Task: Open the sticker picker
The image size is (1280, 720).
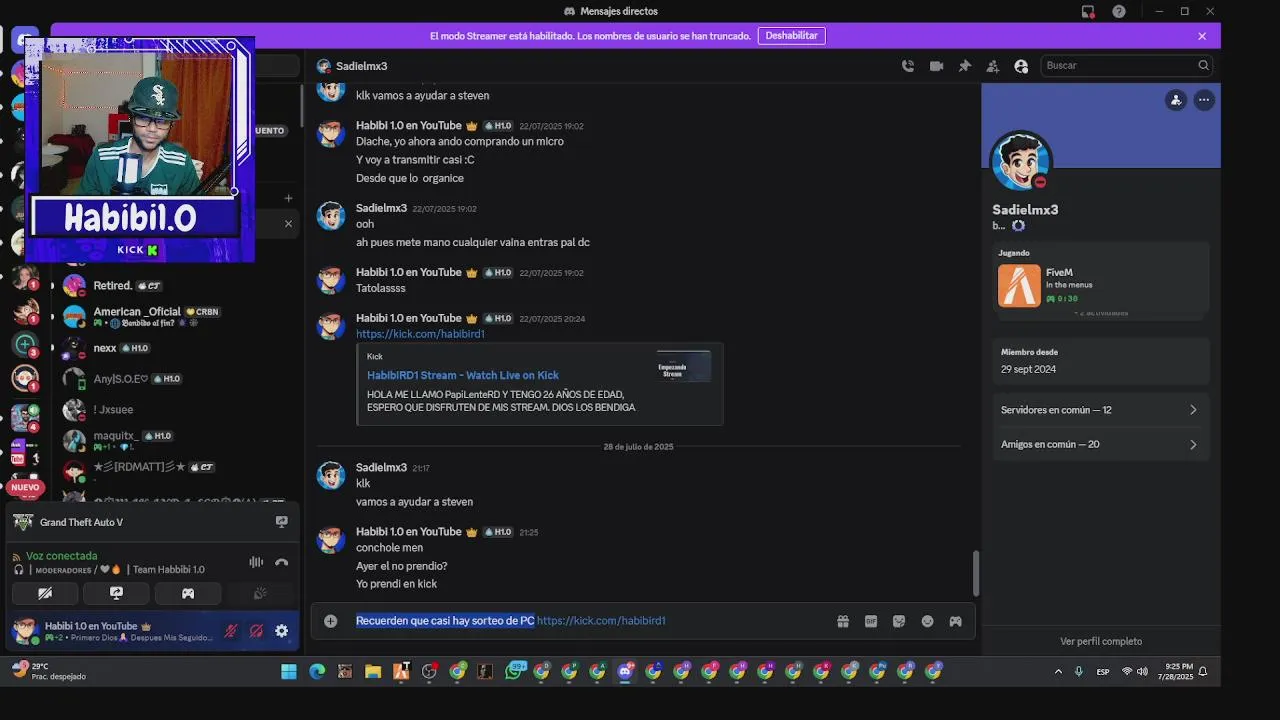Action: (x=899, y=621)
